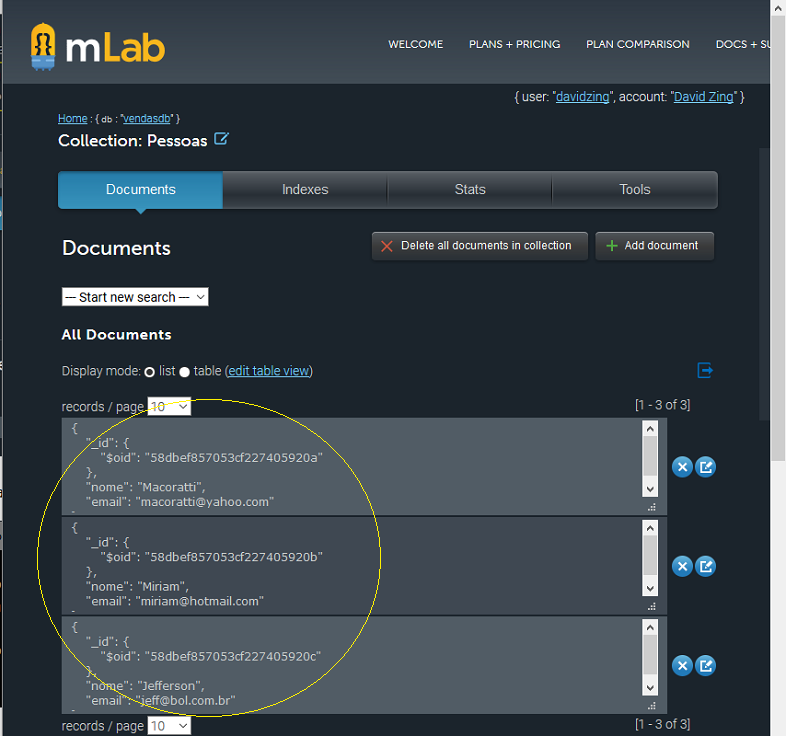Image resolution: width=786 pixels, height=736 pixels.
Task: Open bottom records per page dropdown
Action: tap(169, 725)
